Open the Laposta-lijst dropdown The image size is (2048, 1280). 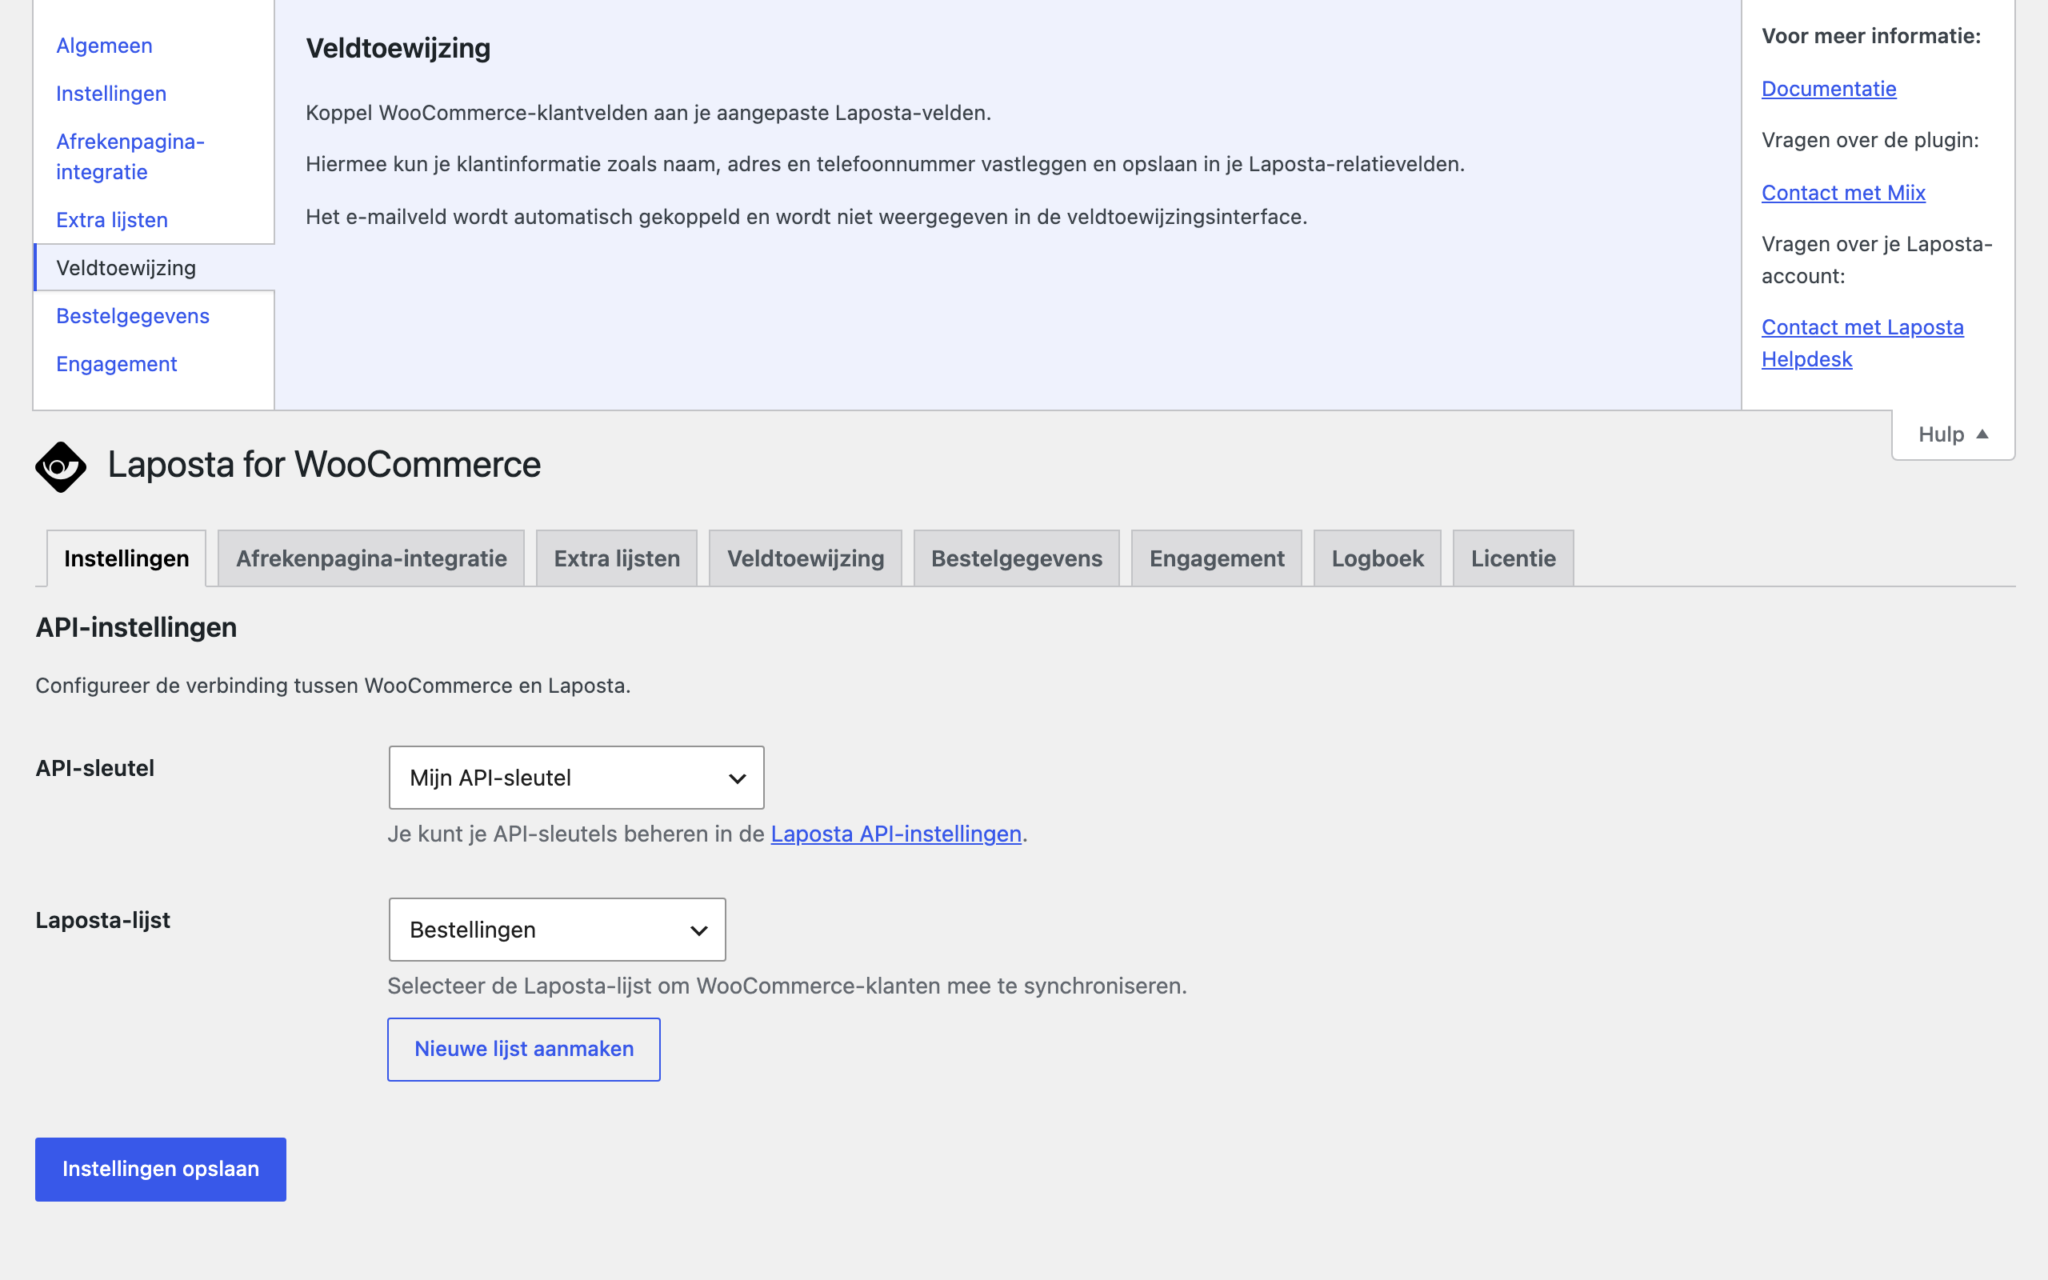click(557, 929)
